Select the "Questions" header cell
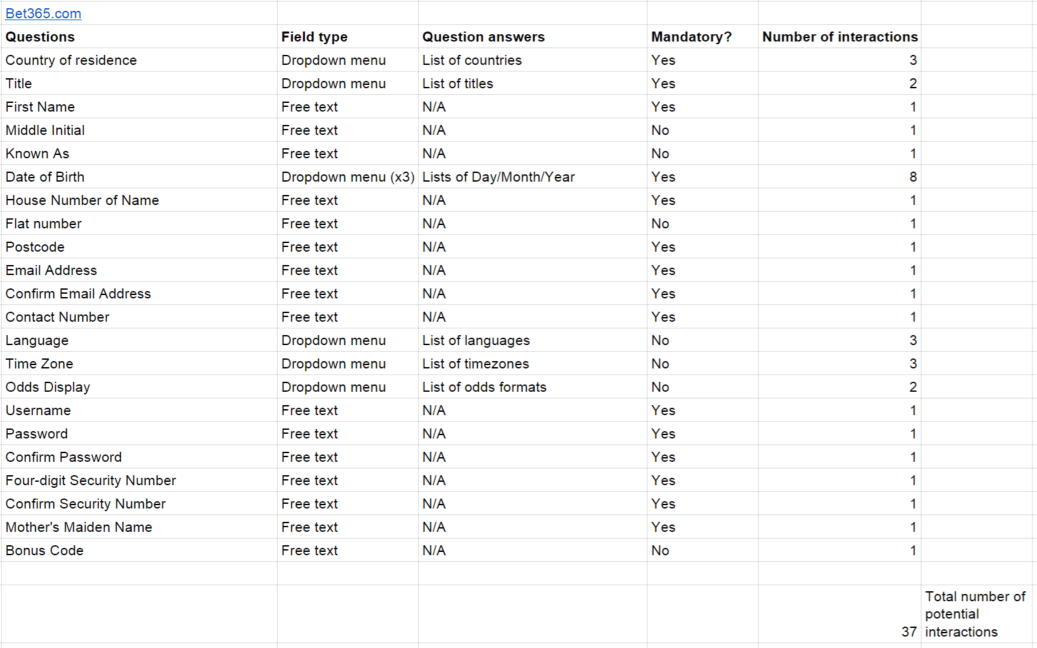The image size is (1037, 648). tap(40, 37)
